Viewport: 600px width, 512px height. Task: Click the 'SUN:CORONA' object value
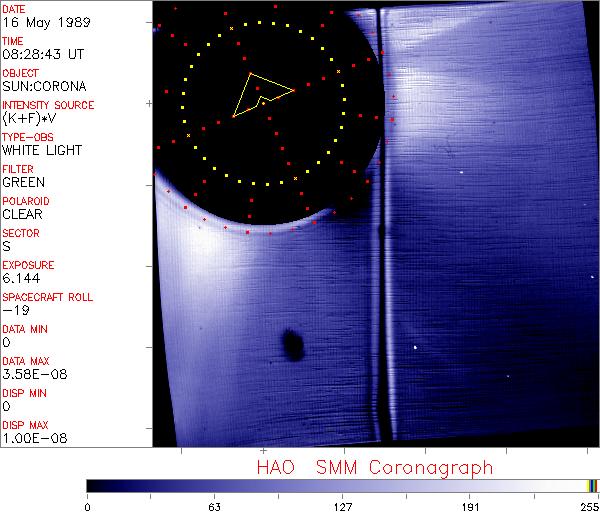click(37, 87)
